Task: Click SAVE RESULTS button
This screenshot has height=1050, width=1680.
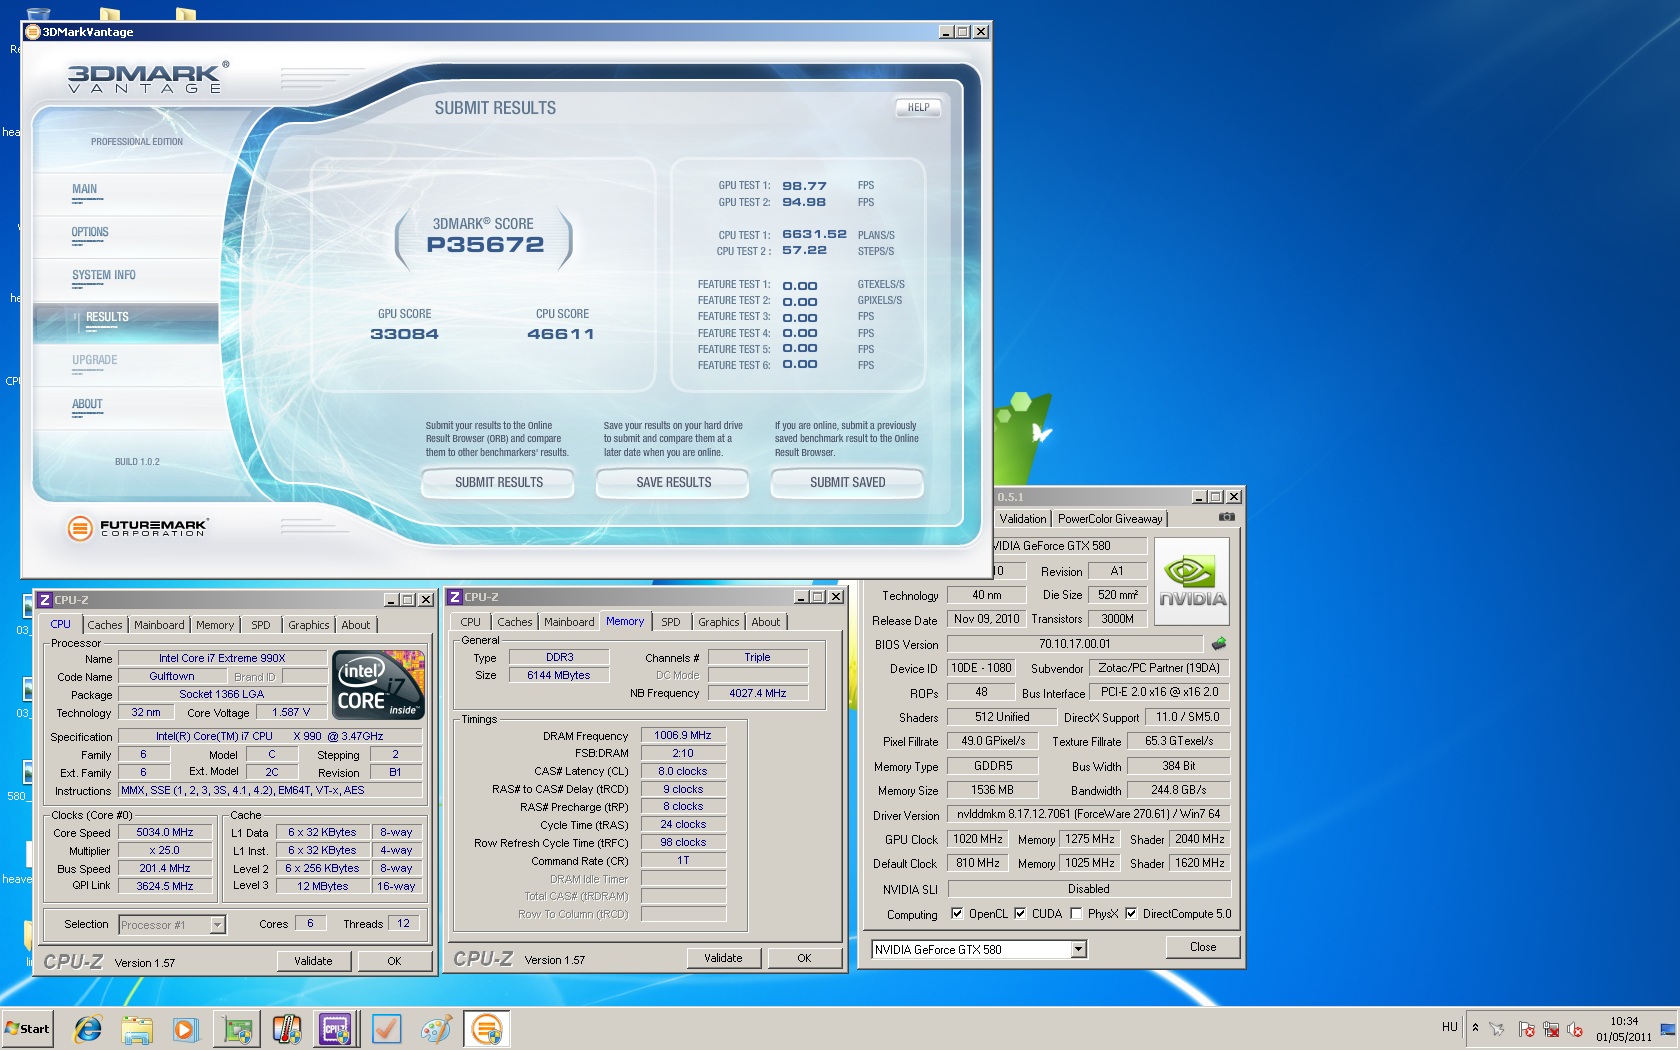Action: click(x=673, y=482)
